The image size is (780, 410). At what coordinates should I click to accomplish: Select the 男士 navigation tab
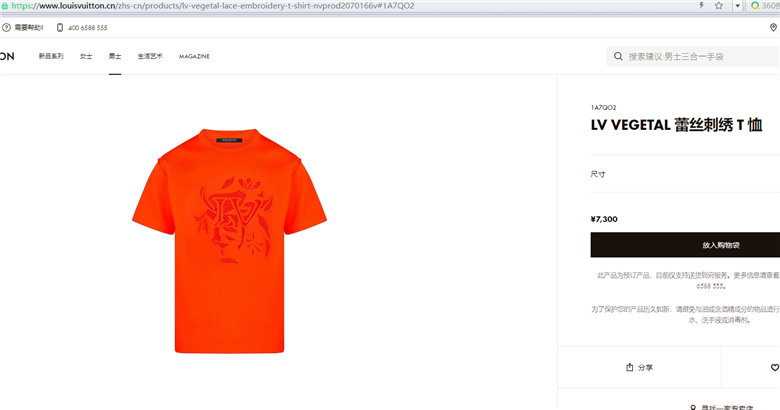pos(115,56)
